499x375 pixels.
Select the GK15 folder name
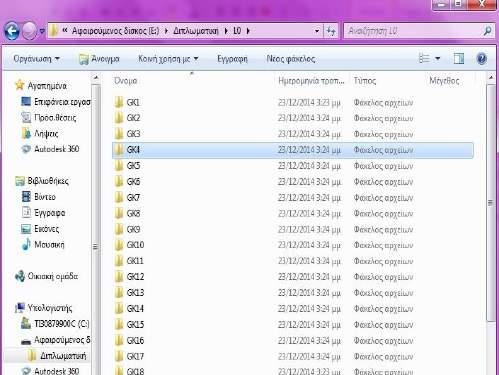tap(135, 325)
